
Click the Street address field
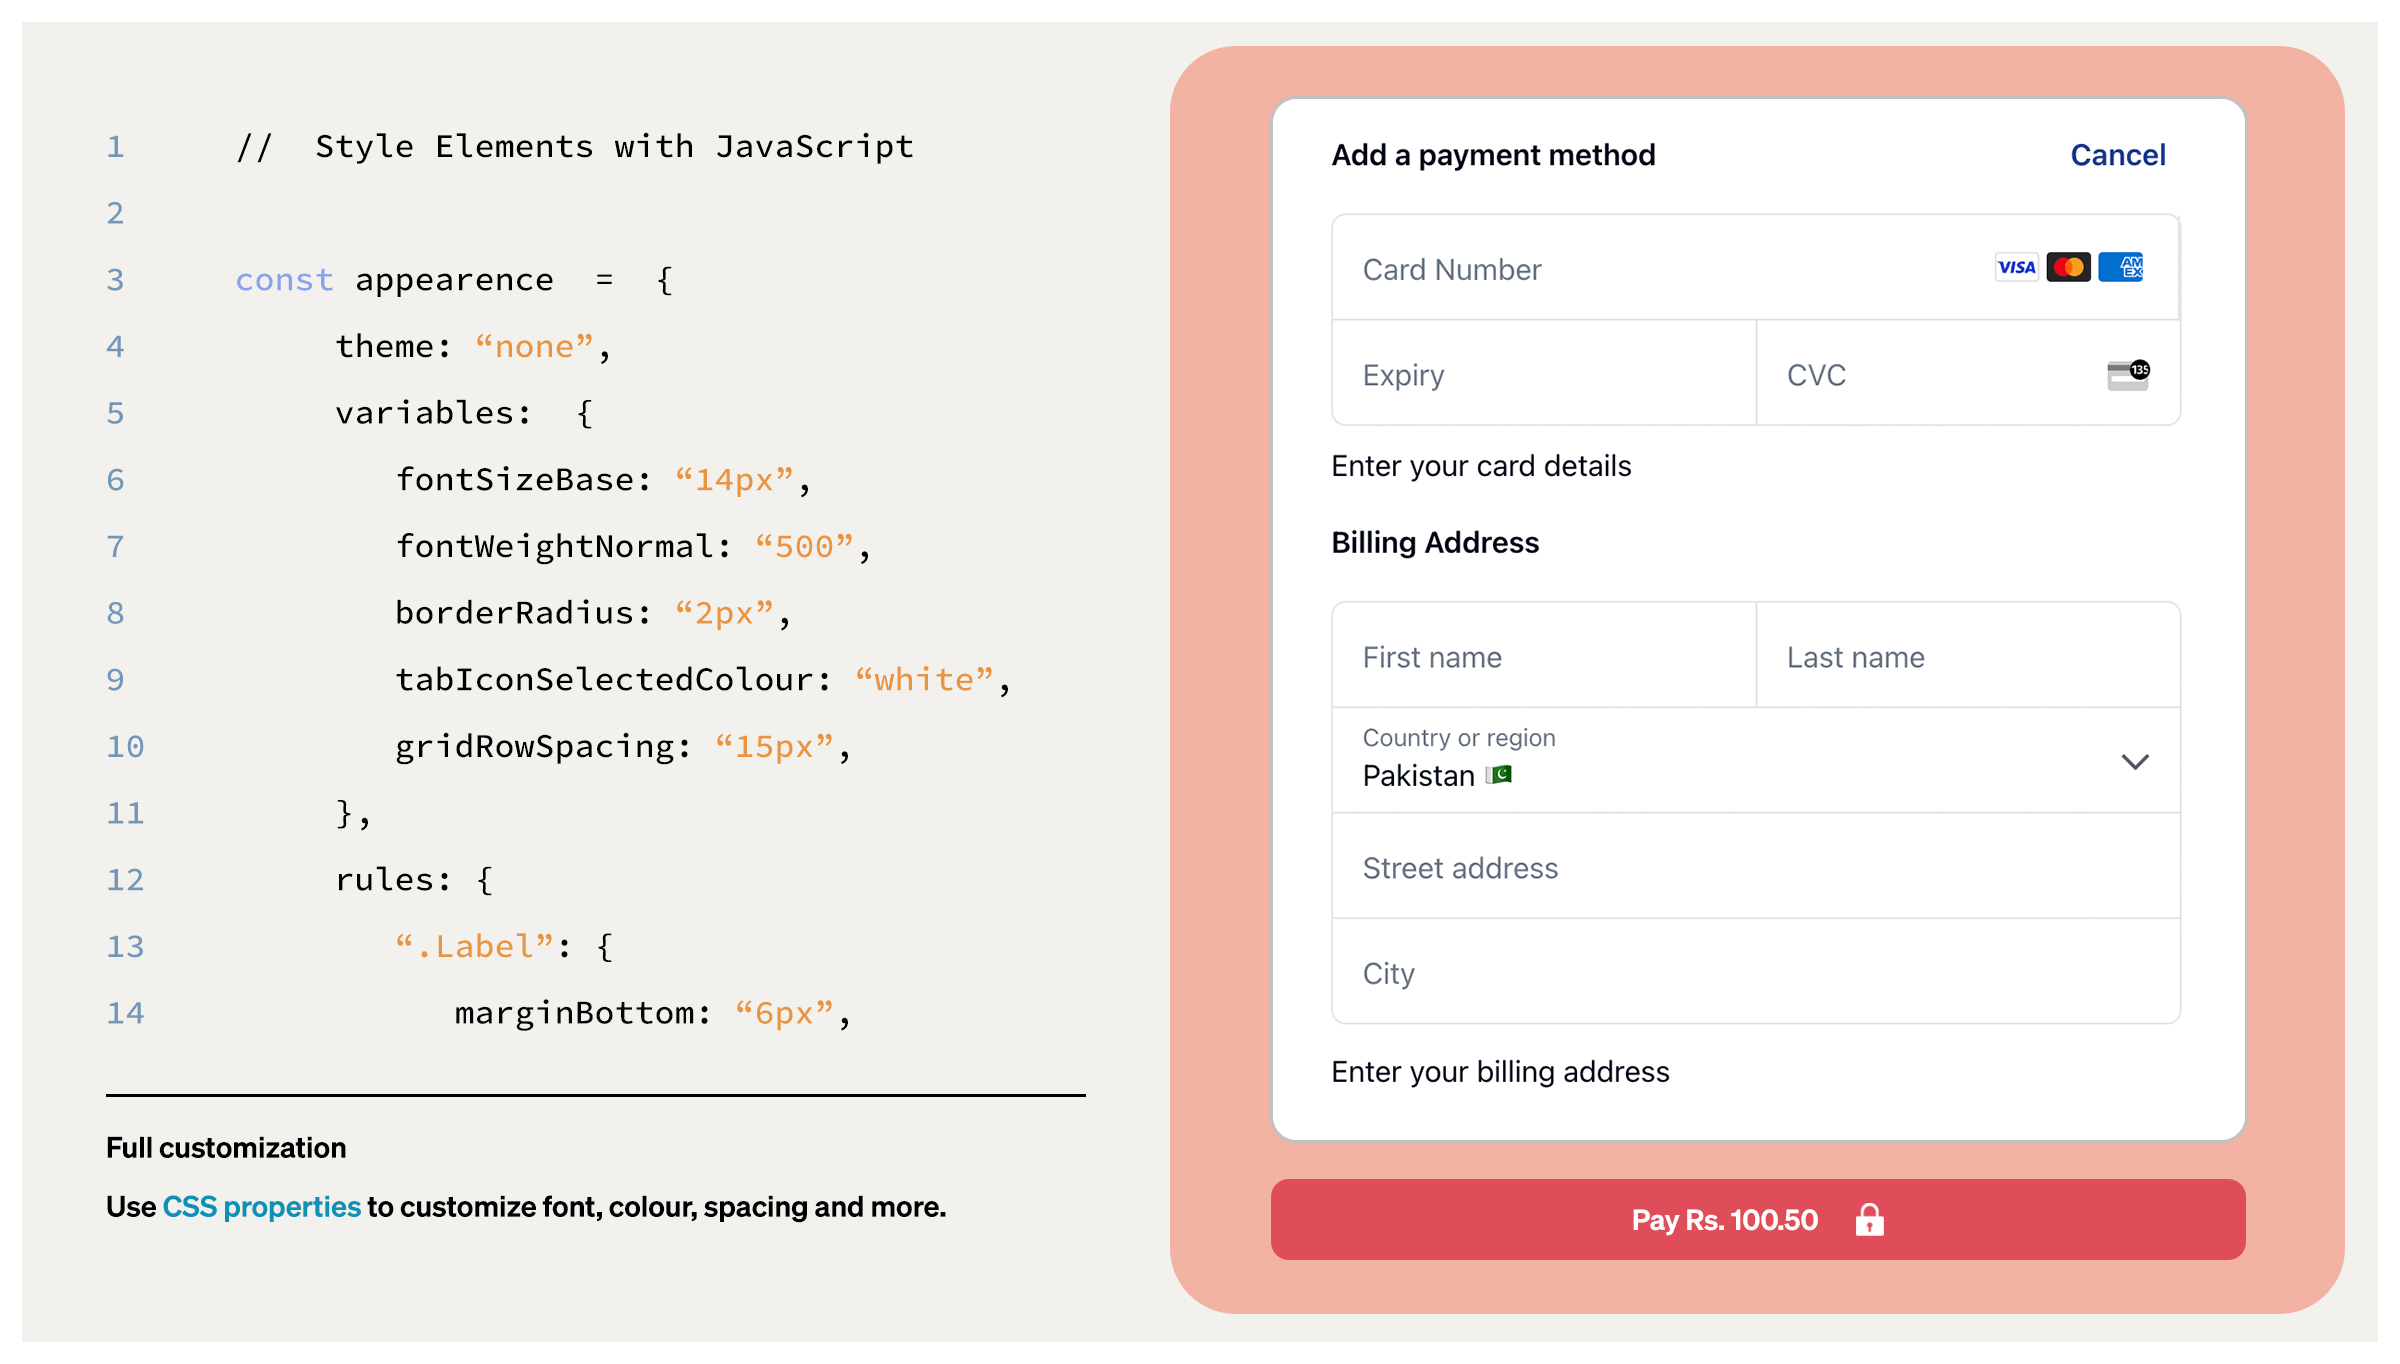point(1755,868)
